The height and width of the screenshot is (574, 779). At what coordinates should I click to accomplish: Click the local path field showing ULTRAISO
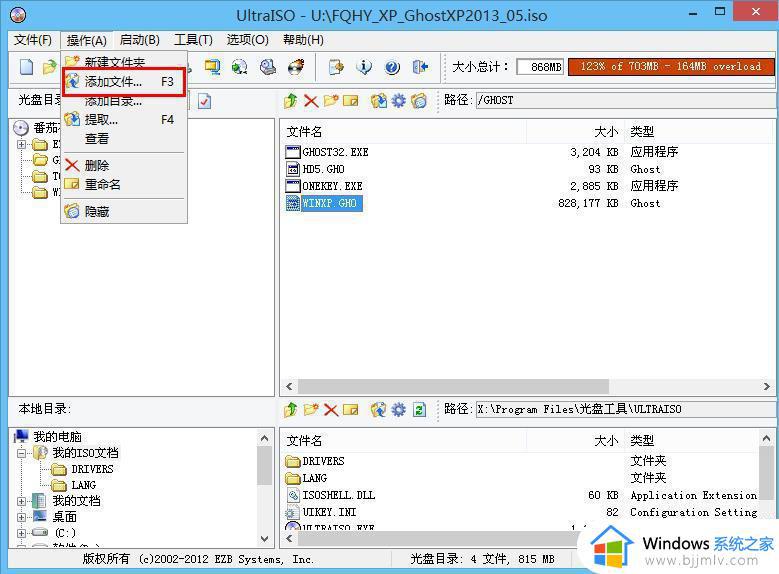[625, 409]
